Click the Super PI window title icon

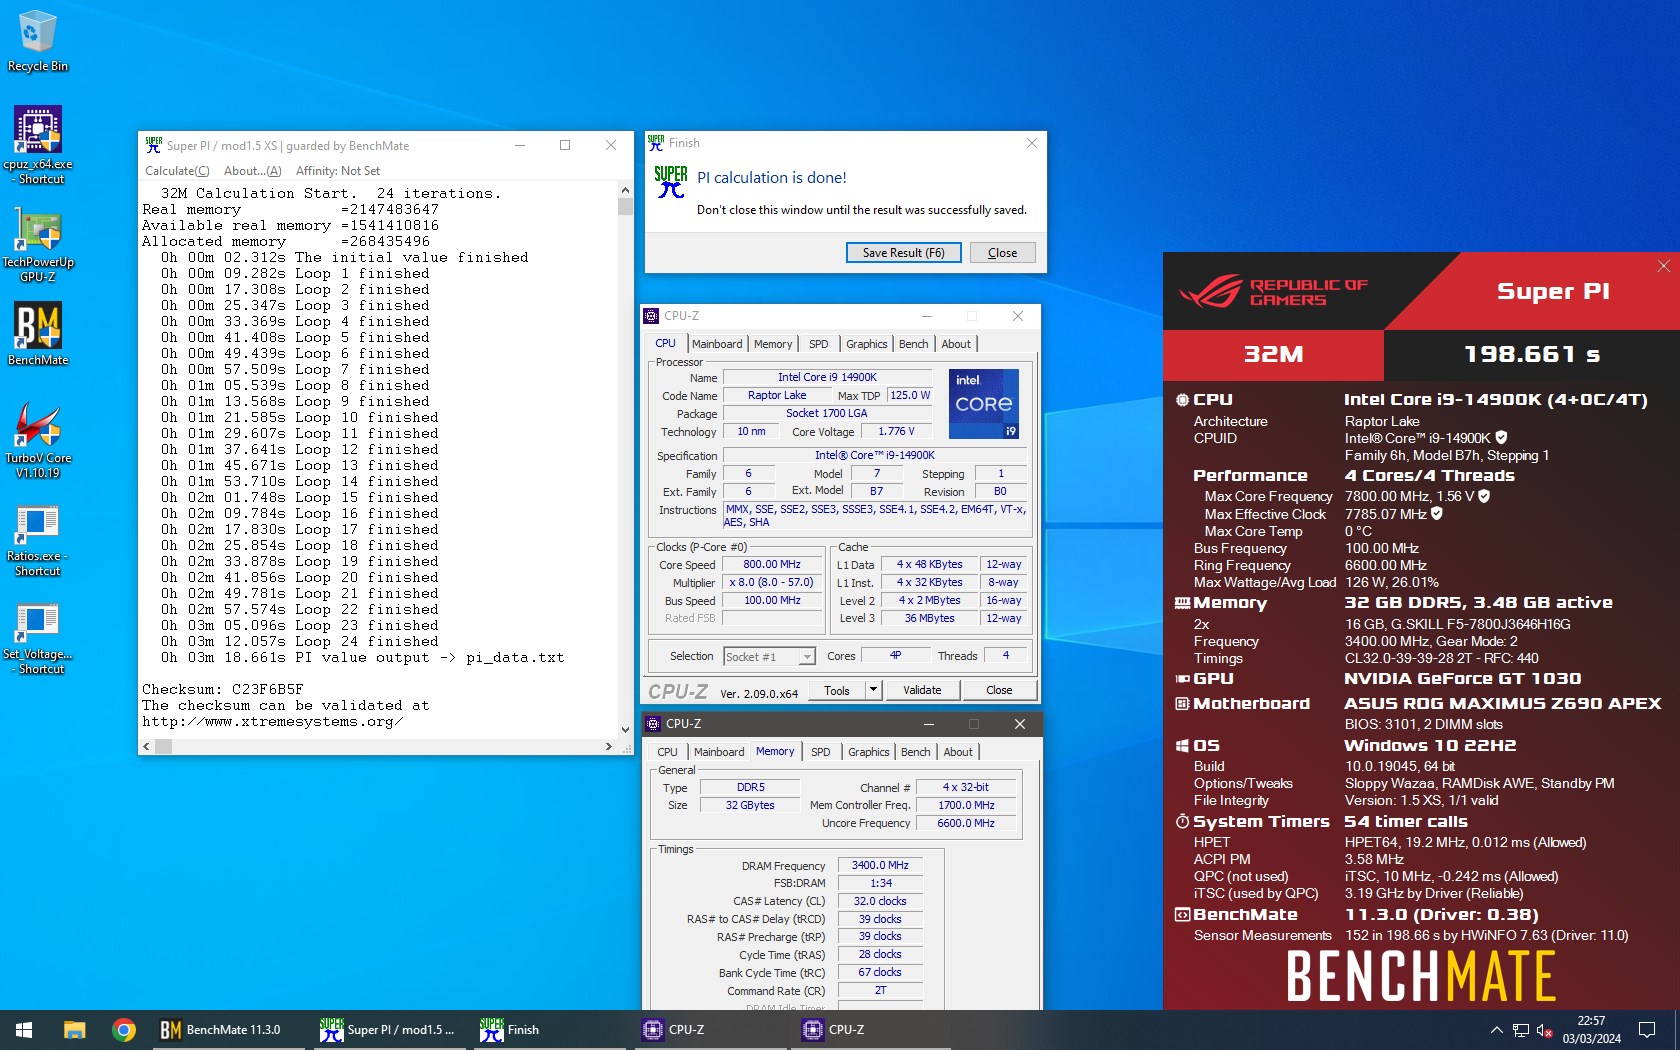(153, 145)
